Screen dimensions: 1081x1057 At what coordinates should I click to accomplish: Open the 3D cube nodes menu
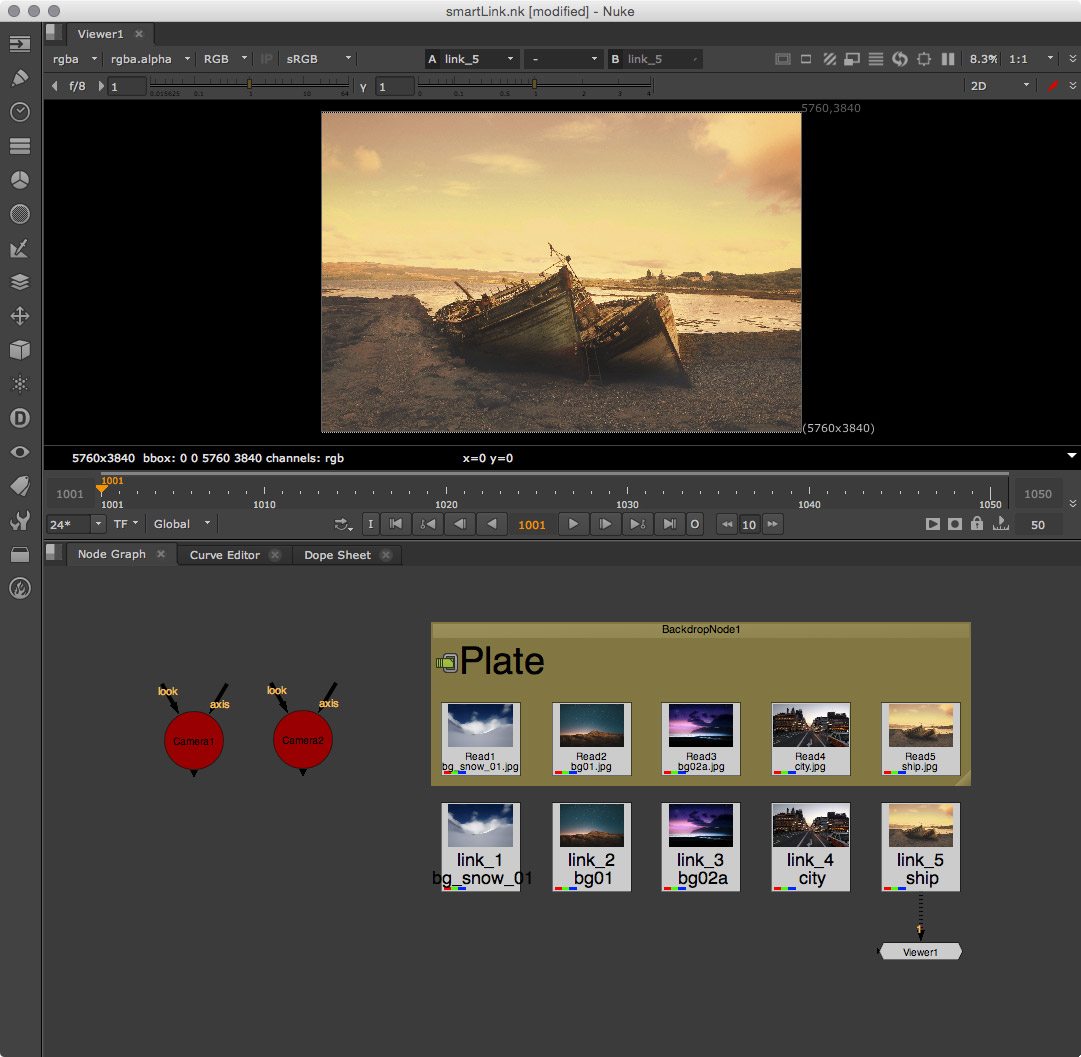point(19,350)
